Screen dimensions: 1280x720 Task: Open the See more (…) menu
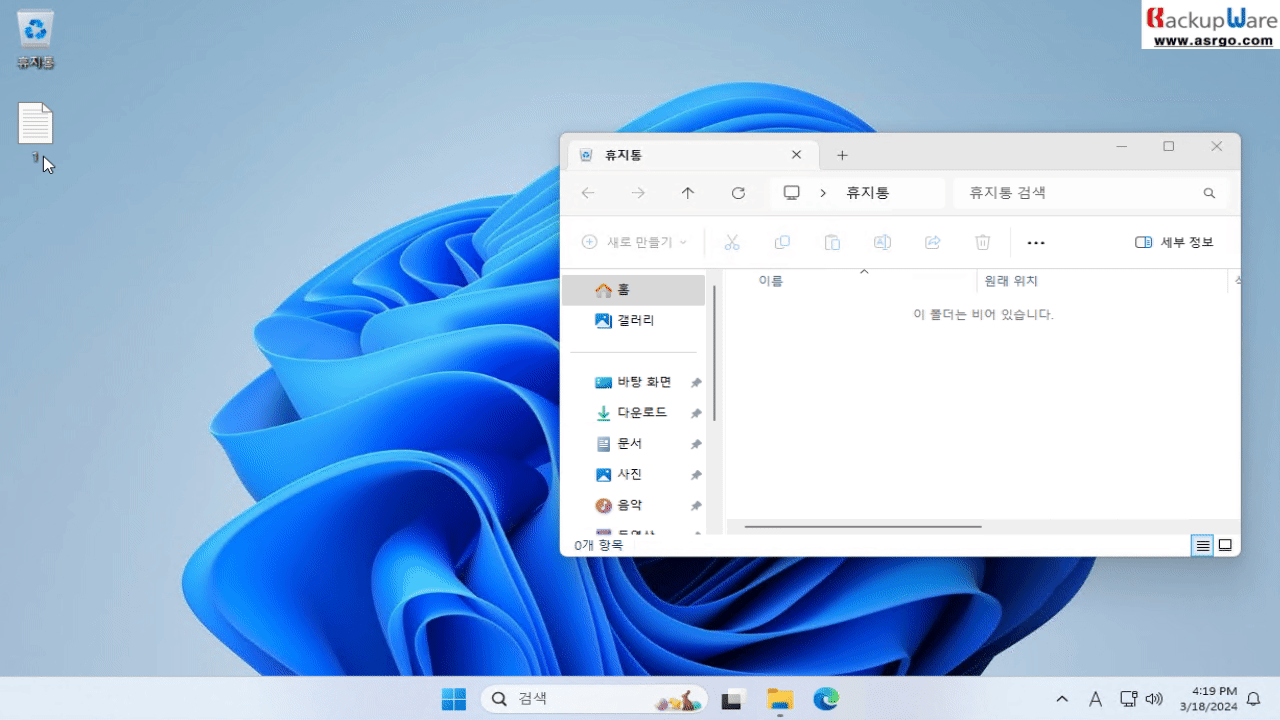click(1036, 242)
